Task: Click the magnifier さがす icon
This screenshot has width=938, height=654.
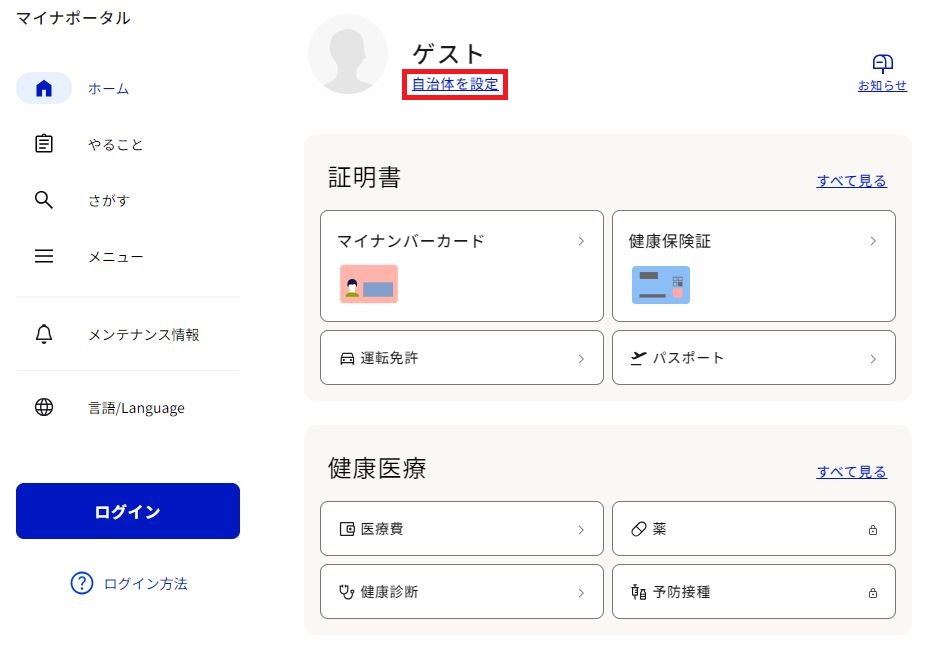Action: click(x=44, y=200)
